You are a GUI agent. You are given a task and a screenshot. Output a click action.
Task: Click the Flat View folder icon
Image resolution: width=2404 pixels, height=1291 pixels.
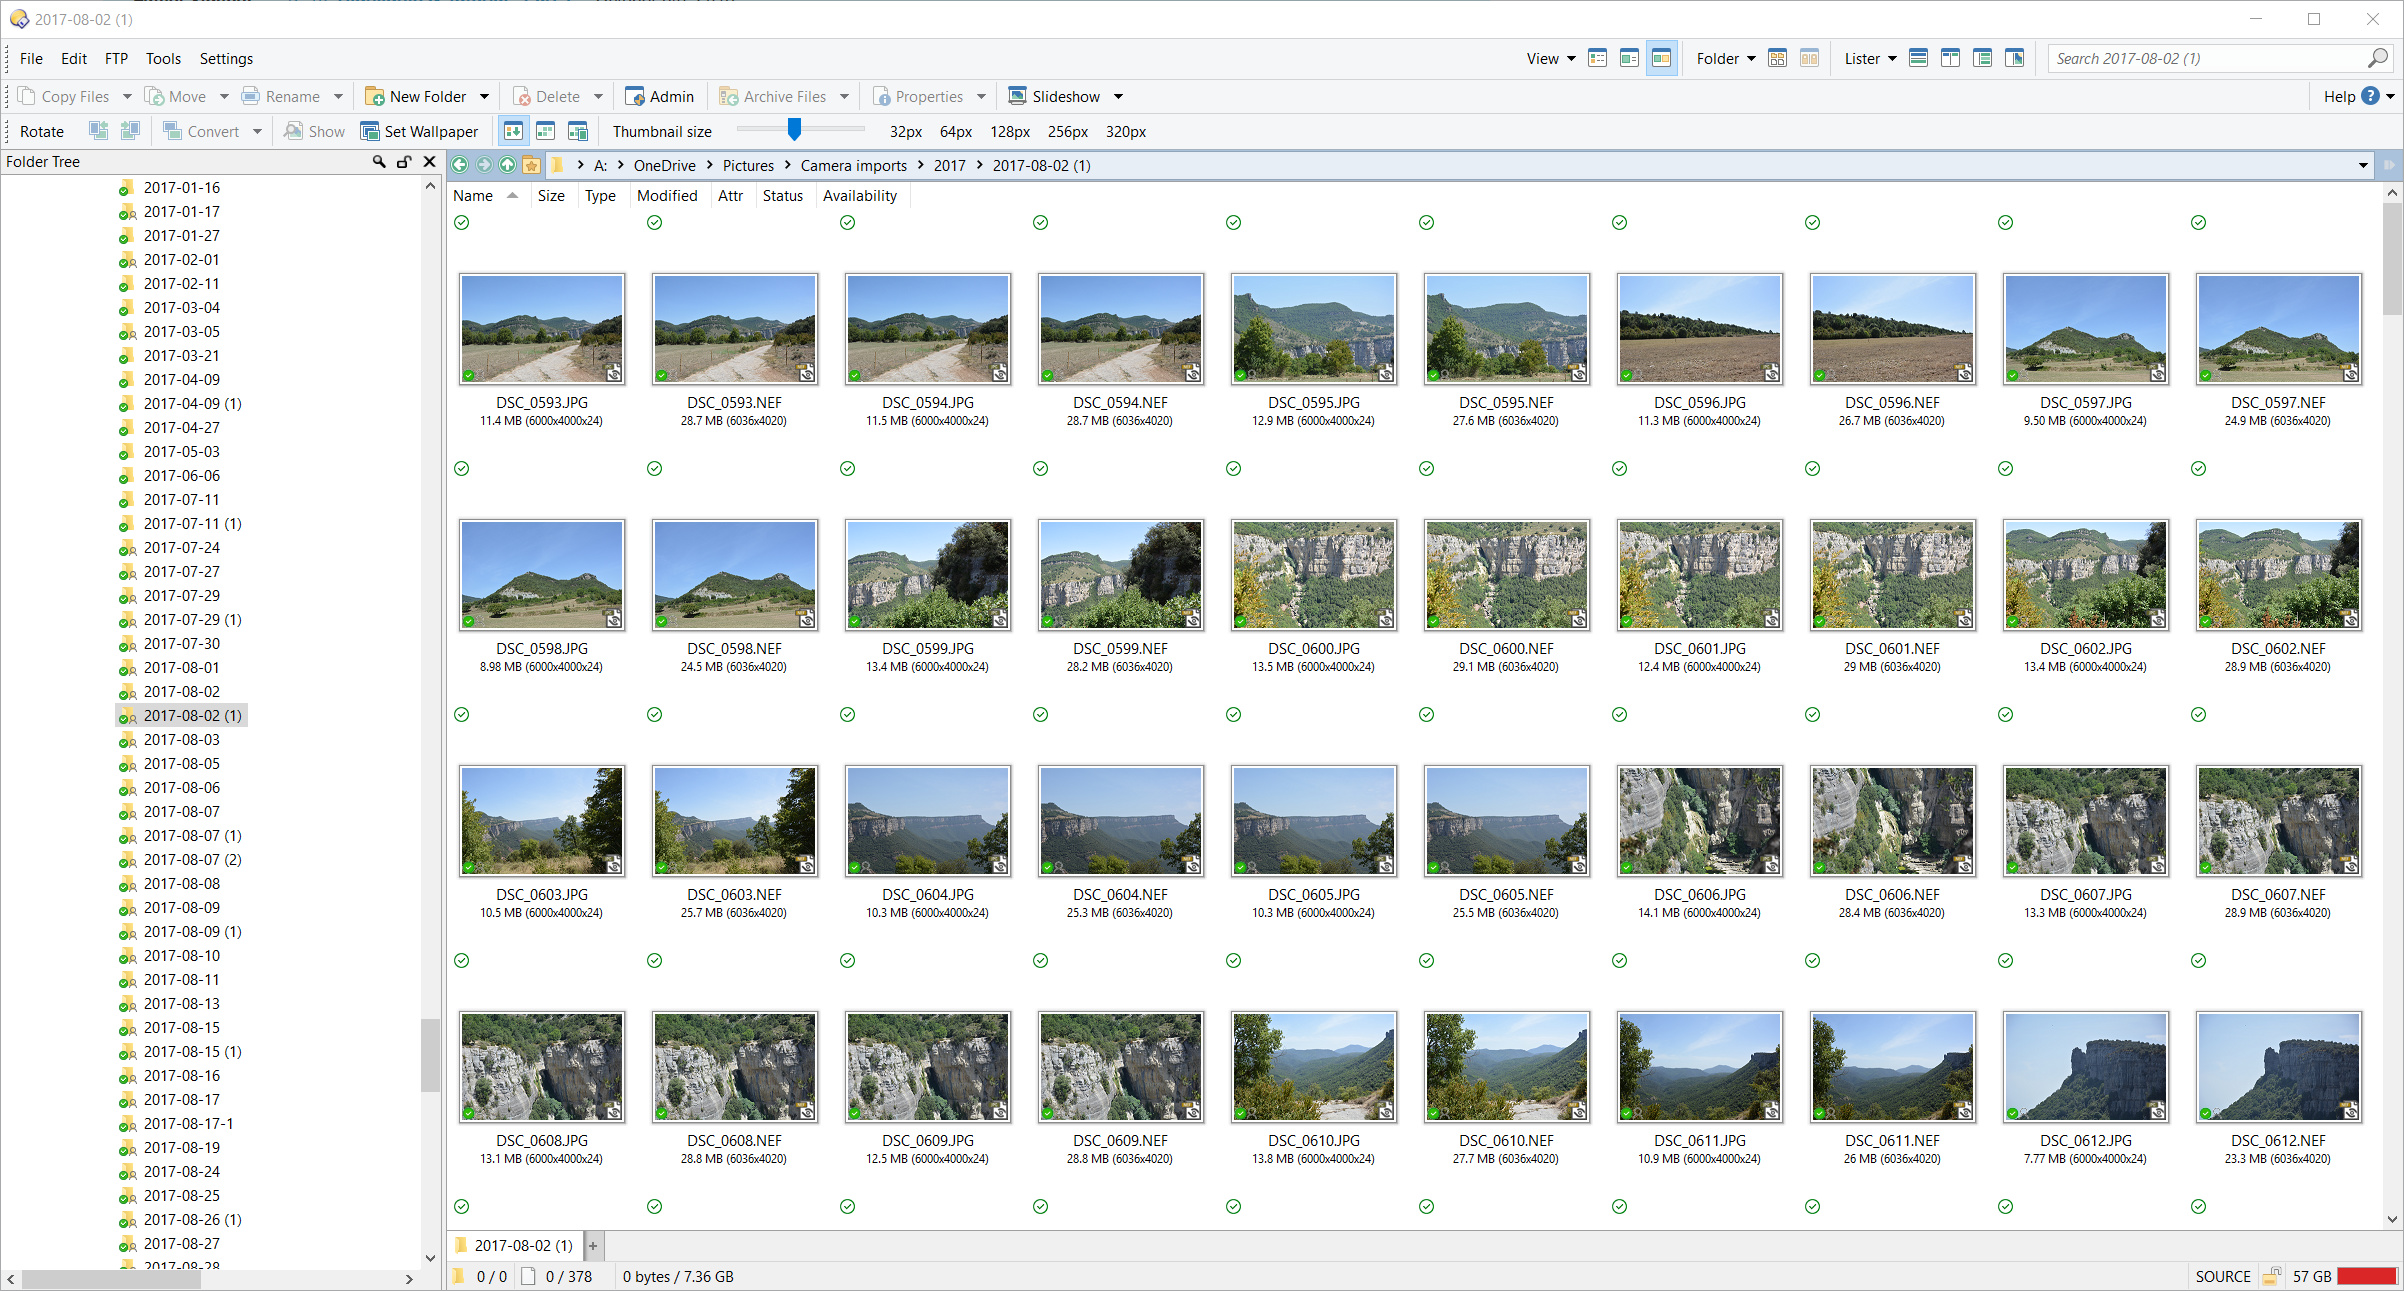coord(1777,59)
